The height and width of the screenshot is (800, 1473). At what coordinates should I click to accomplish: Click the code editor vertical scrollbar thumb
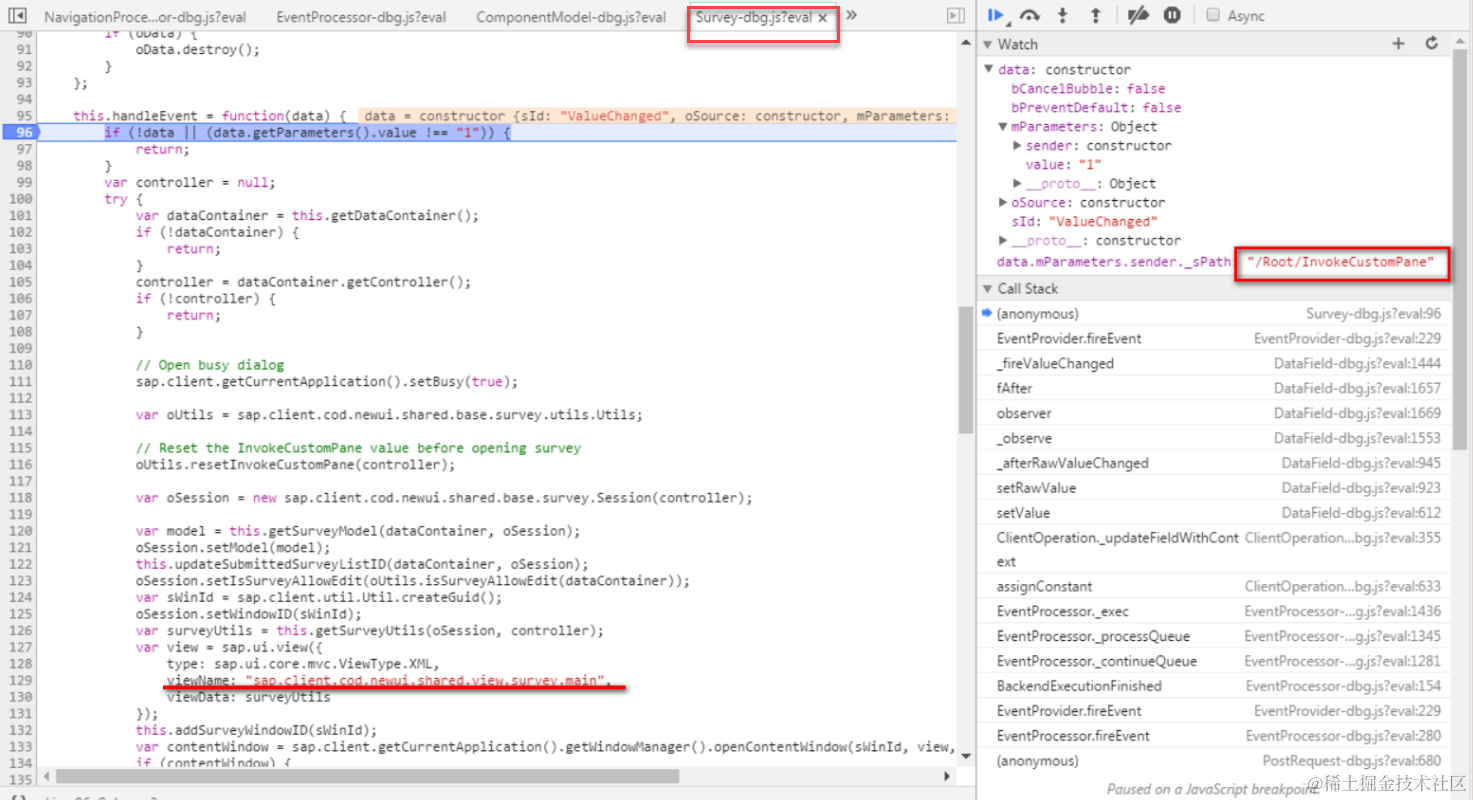pos(965,370)
